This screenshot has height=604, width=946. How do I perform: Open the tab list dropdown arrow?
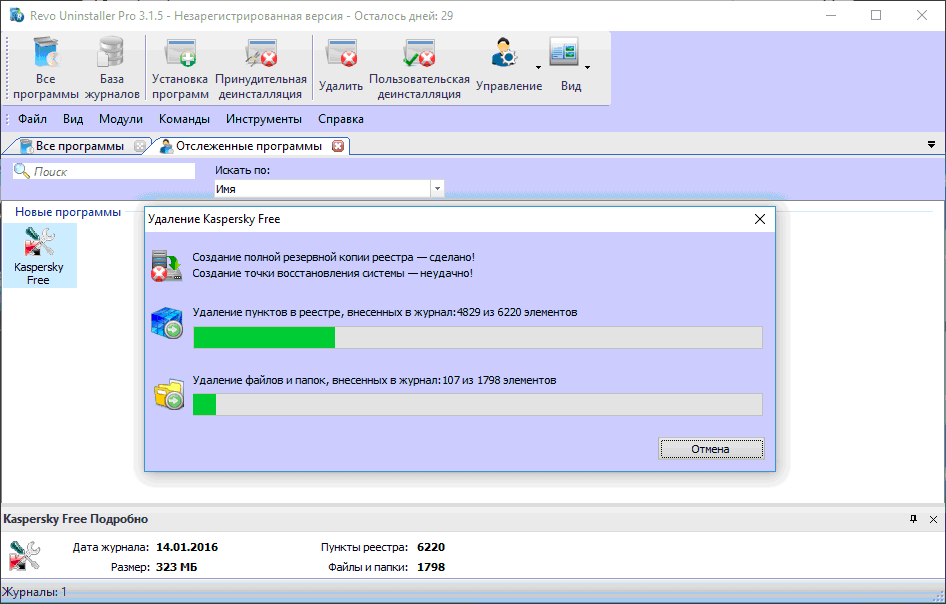(x=932, y=145)
